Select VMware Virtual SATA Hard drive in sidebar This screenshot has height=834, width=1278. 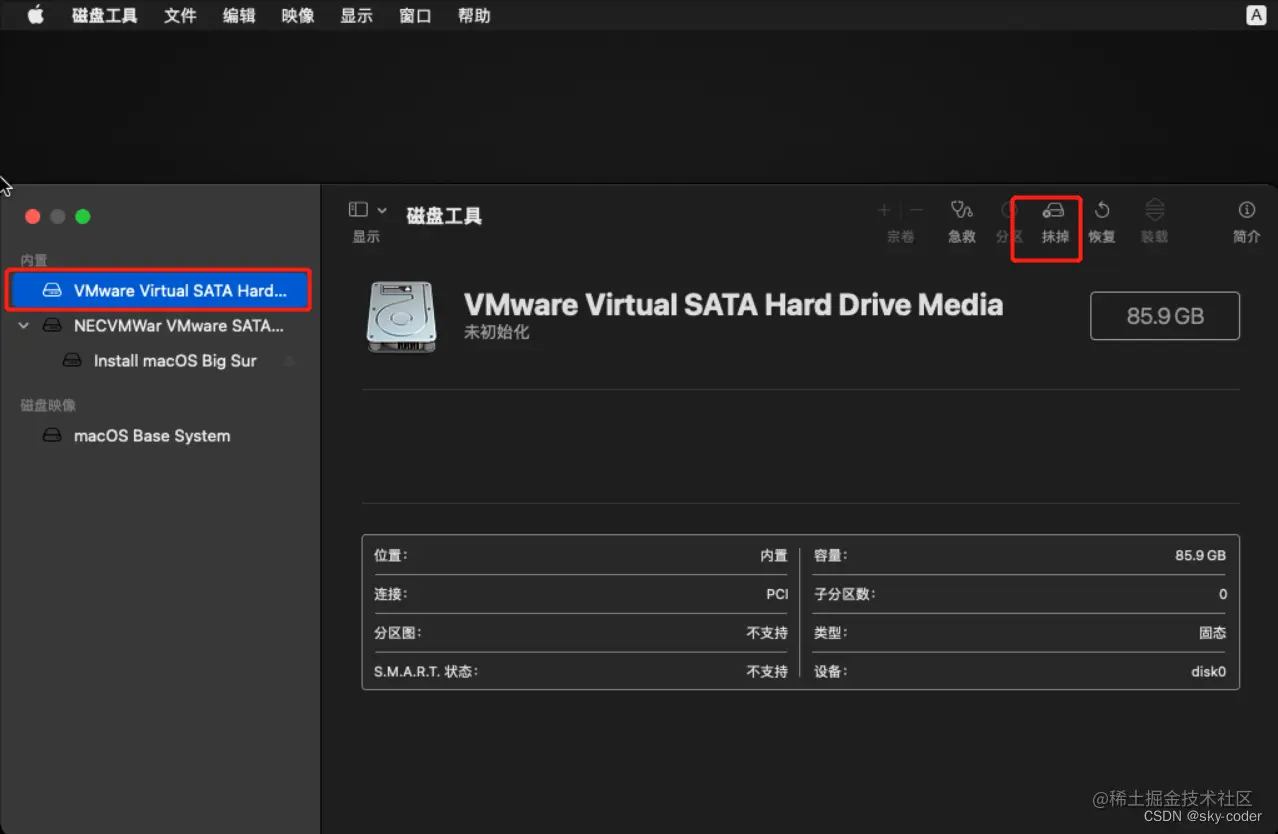(x=159, y=291)
